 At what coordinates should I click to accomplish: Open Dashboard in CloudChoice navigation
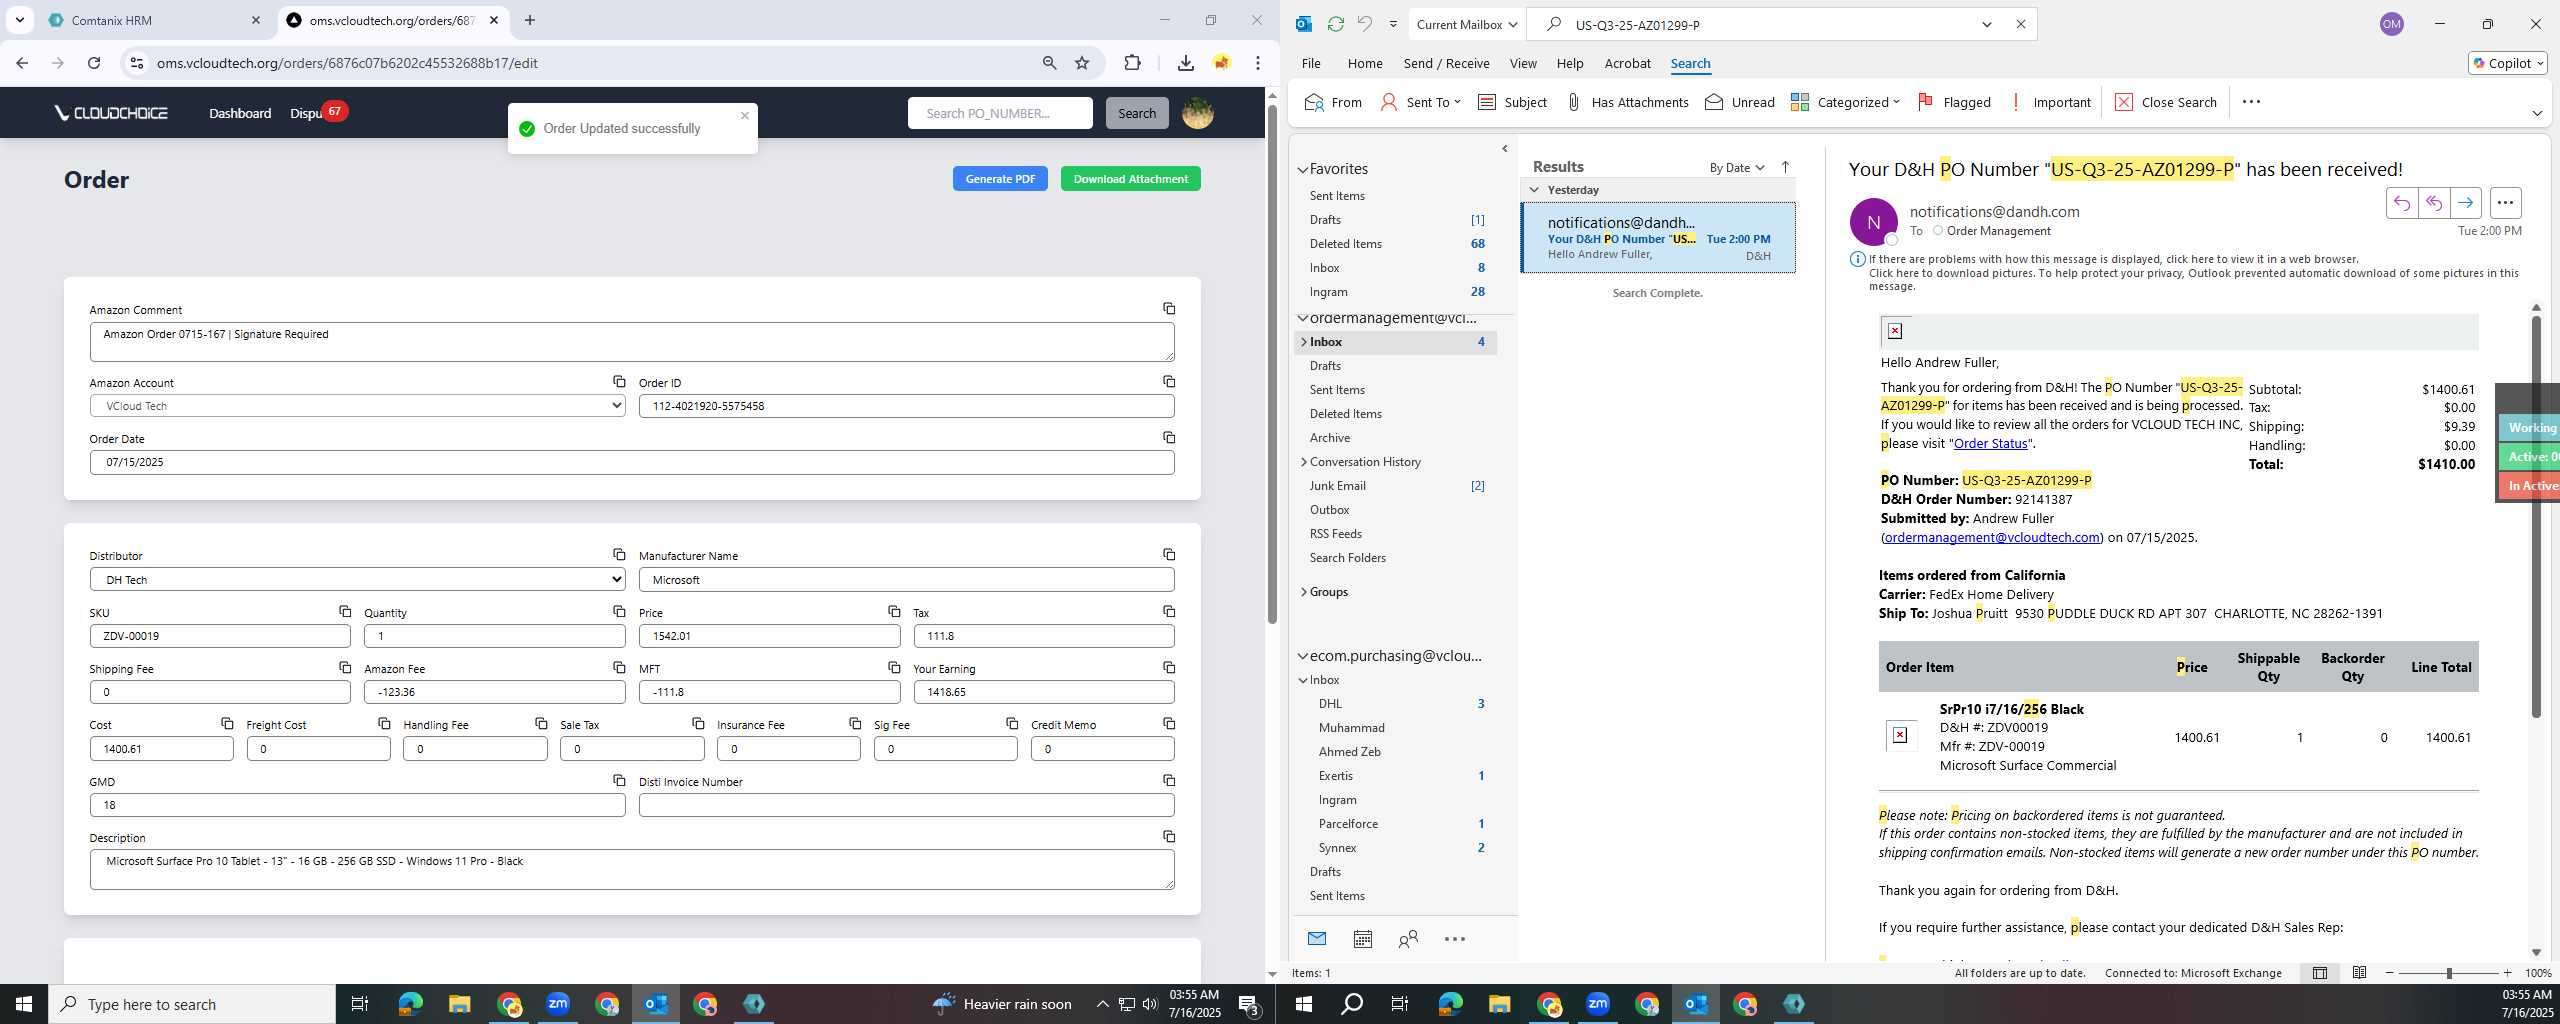pyautogui.click(x=240, y=113)
